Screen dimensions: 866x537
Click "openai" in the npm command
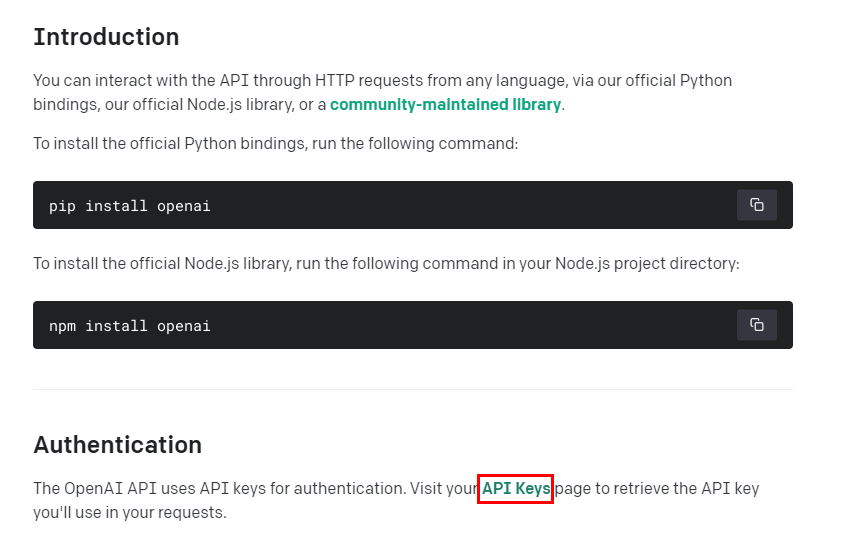point(183,326)
